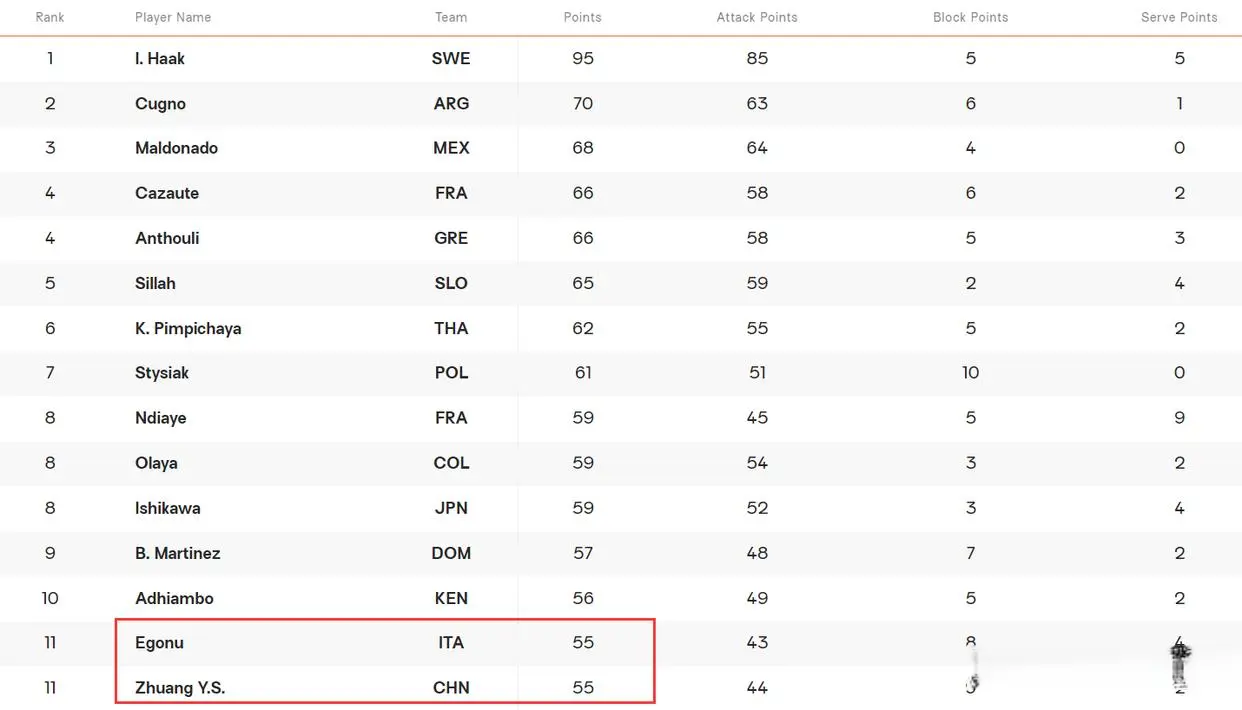Sort by Serve Points header
The image size is (1242, 710).
[1179, 17]
